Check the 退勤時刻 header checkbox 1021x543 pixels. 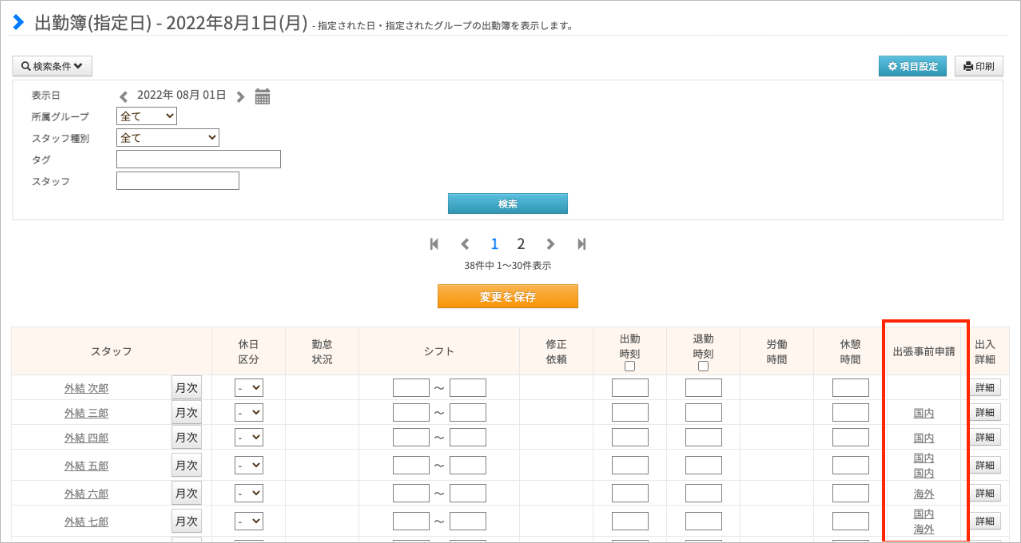pos(703,367)
